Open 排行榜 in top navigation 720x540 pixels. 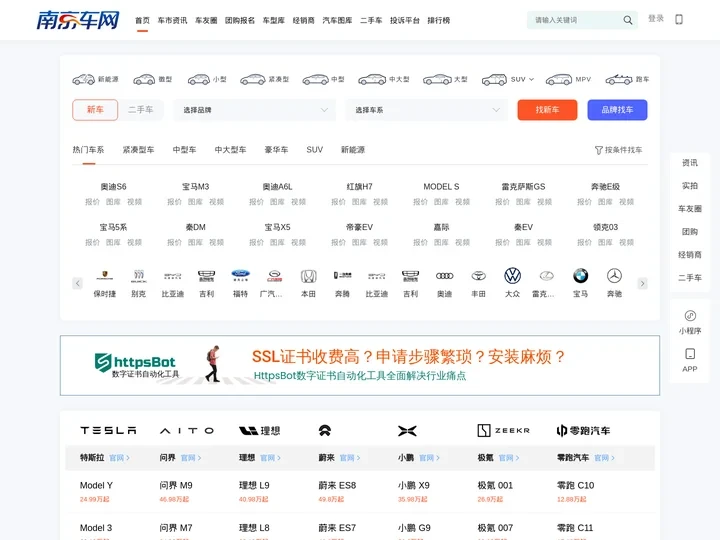(439, 20)
